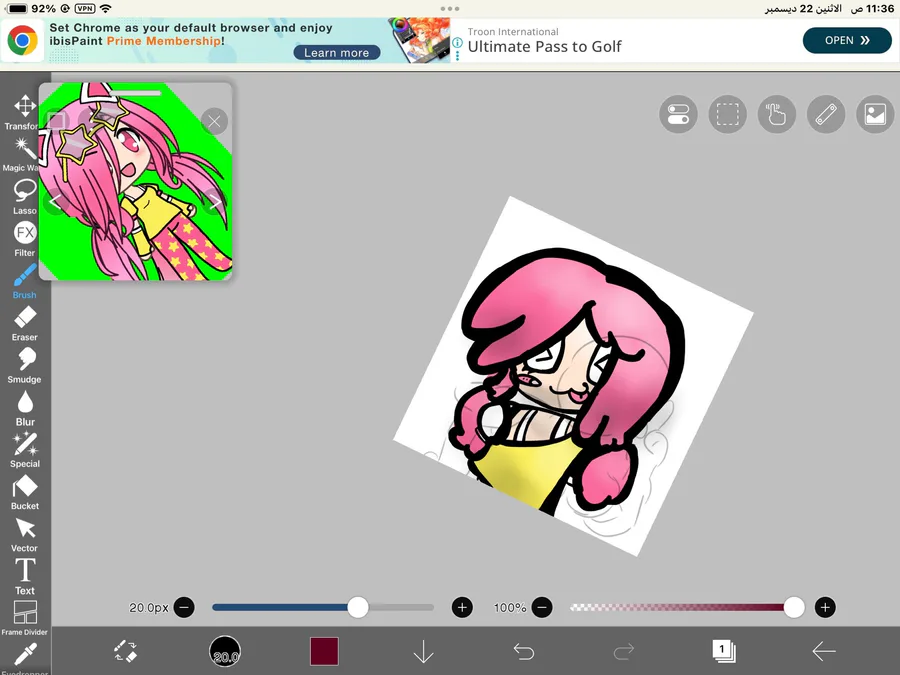This screenshot has height=675, width=900.
Task: Select the Eraser tool
Action: (x=25, y=324)
